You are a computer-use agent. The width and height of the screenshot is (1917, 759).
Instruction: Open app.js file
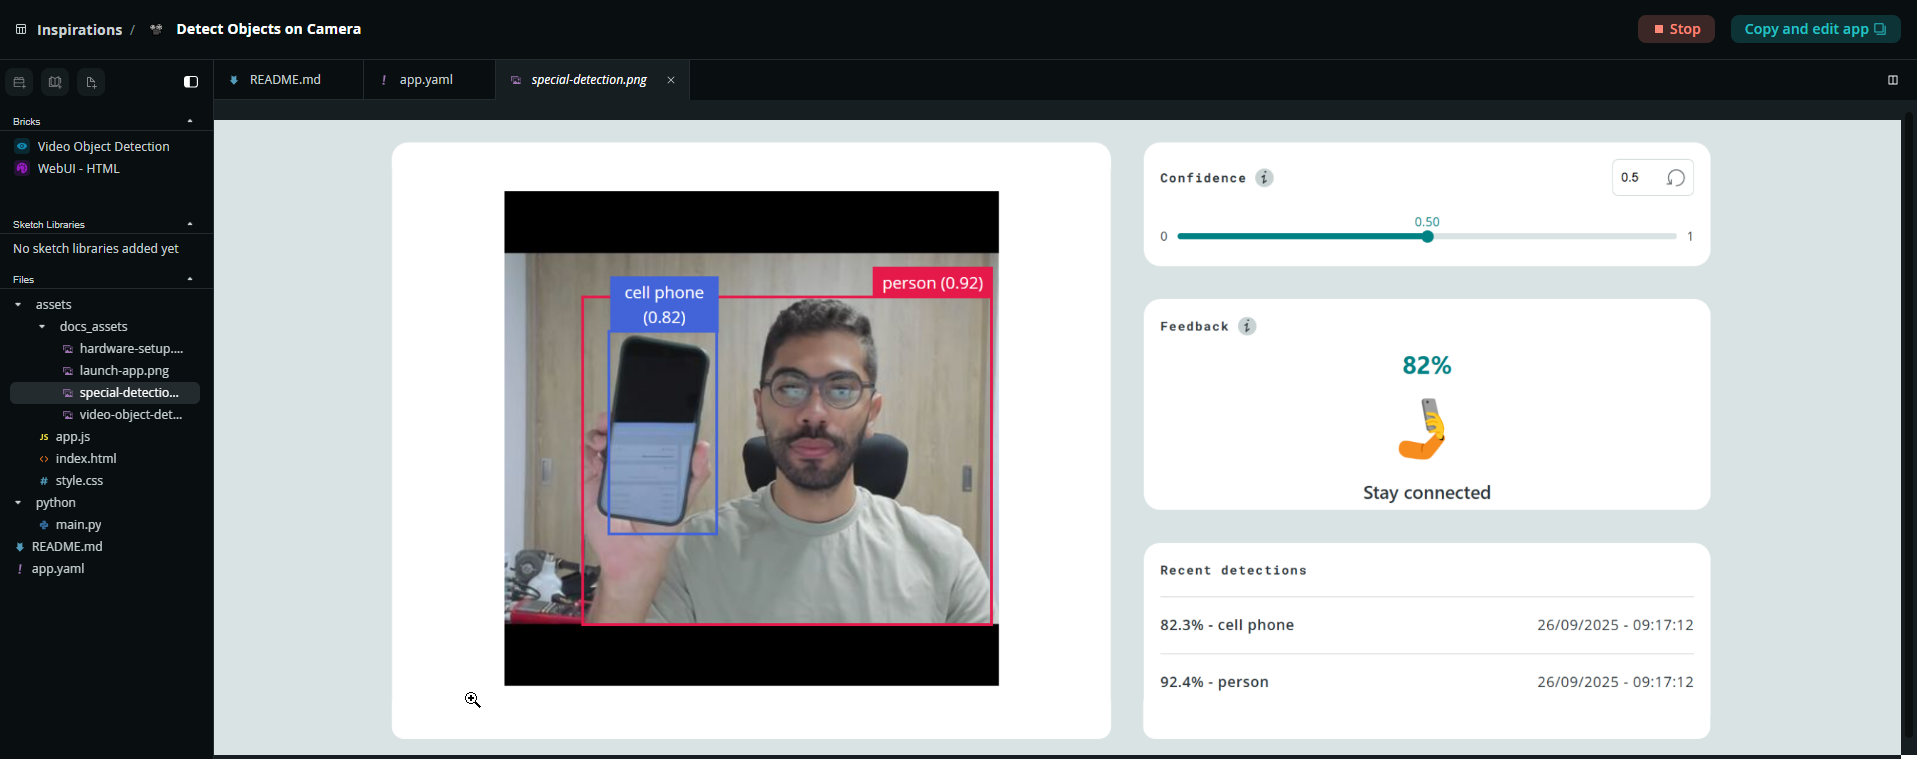click(x=72, y=436)
